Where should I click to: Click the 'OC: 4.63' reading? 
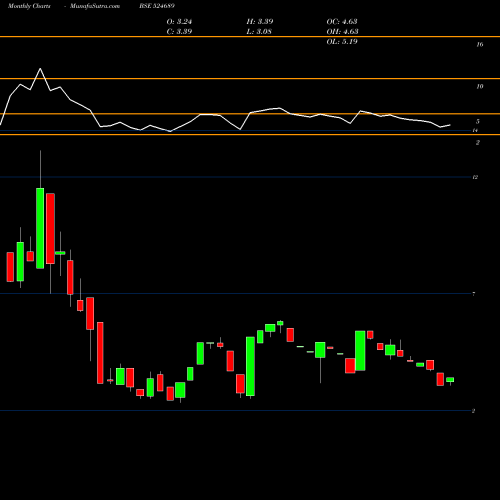click(x=342, y=22)
